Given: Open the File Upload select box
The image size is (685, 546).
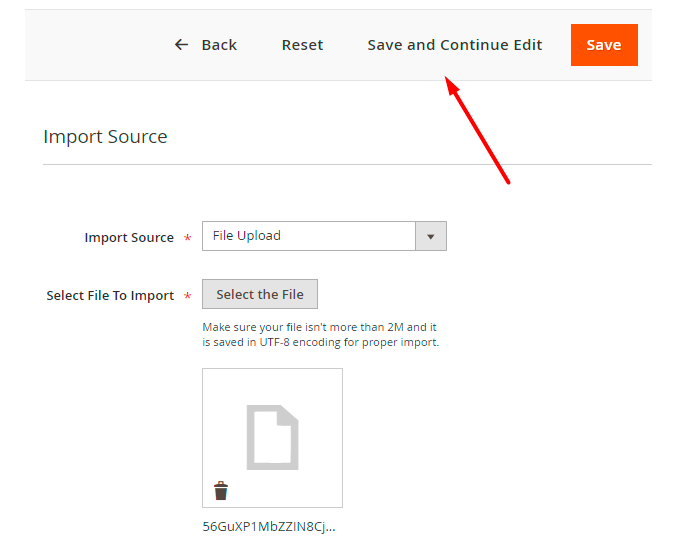Looking at the screenshot, I should 309,236.
